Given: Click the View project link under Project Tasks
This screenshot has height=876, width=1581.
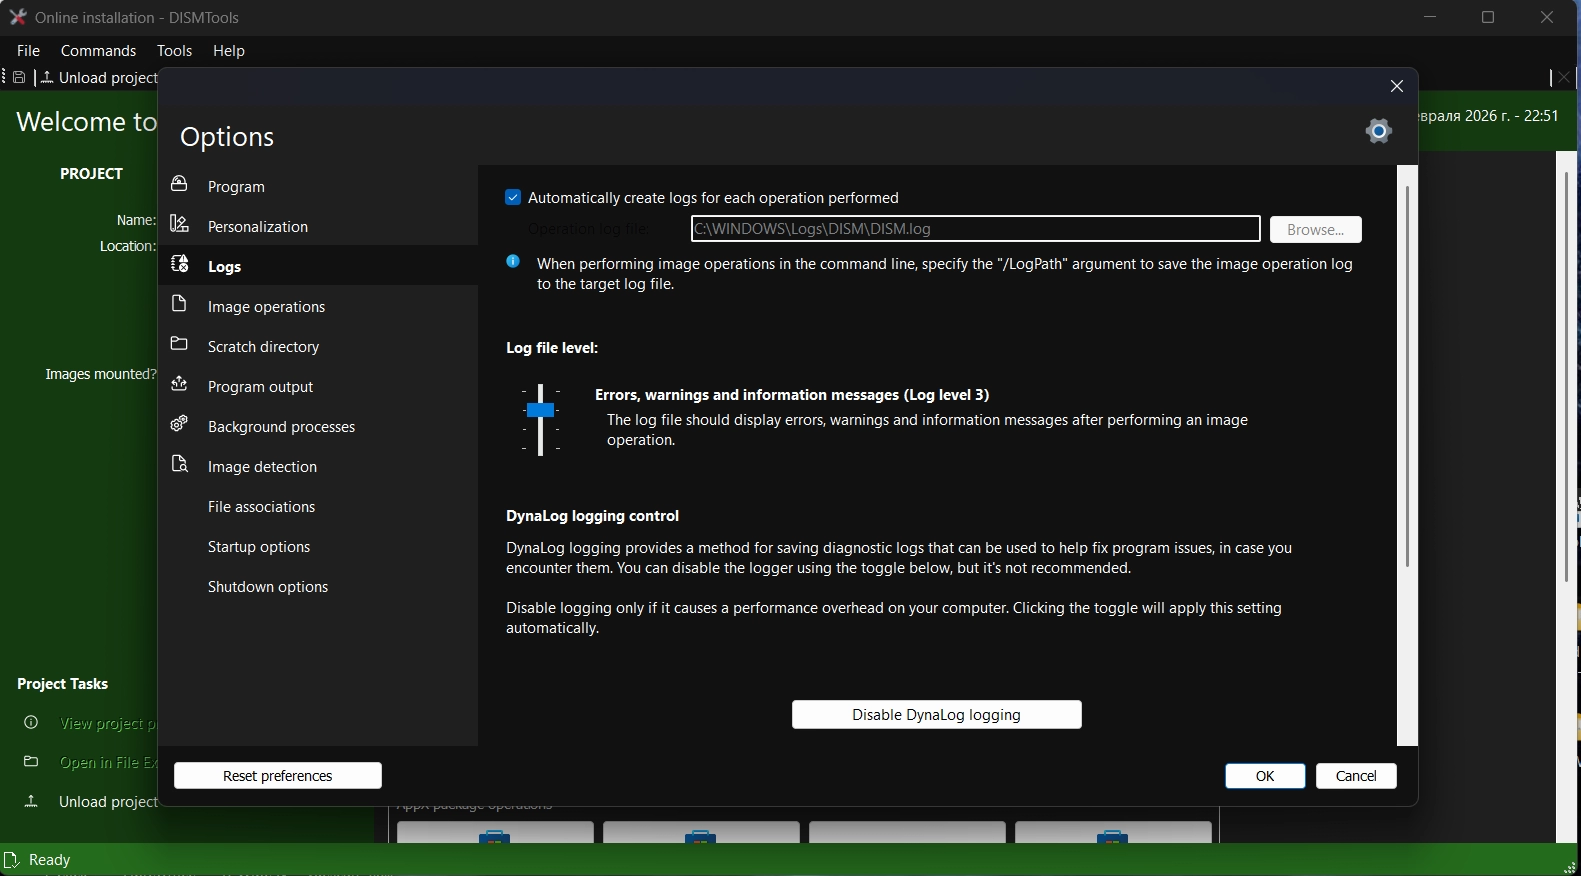Looking at the screenshot, I should (107, 723).
